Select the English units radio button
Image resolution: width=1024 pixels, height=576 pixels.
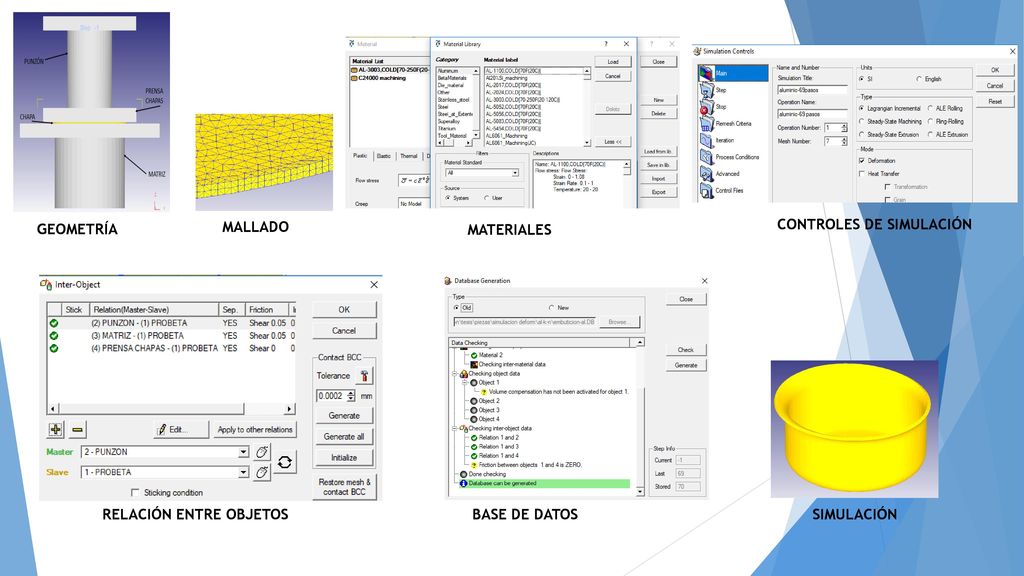[918, 79]
